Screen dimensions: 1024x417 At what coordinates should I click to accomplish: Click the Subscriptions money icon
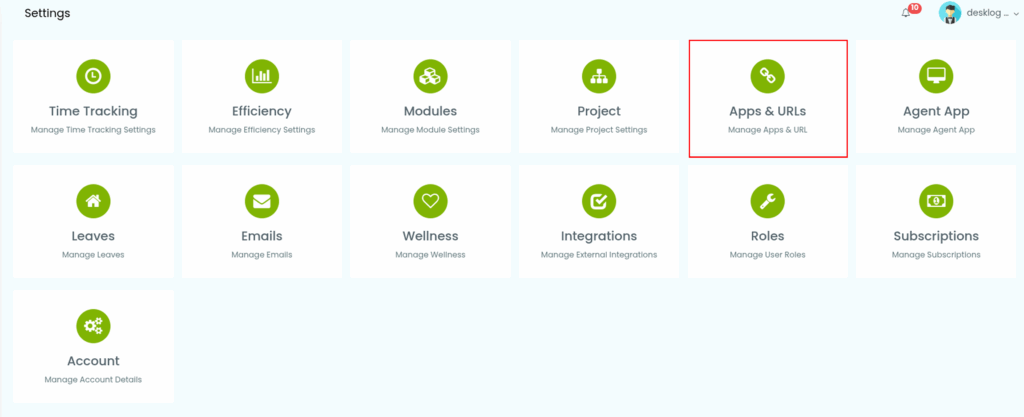pyautogui.click(x=936, y=200)
